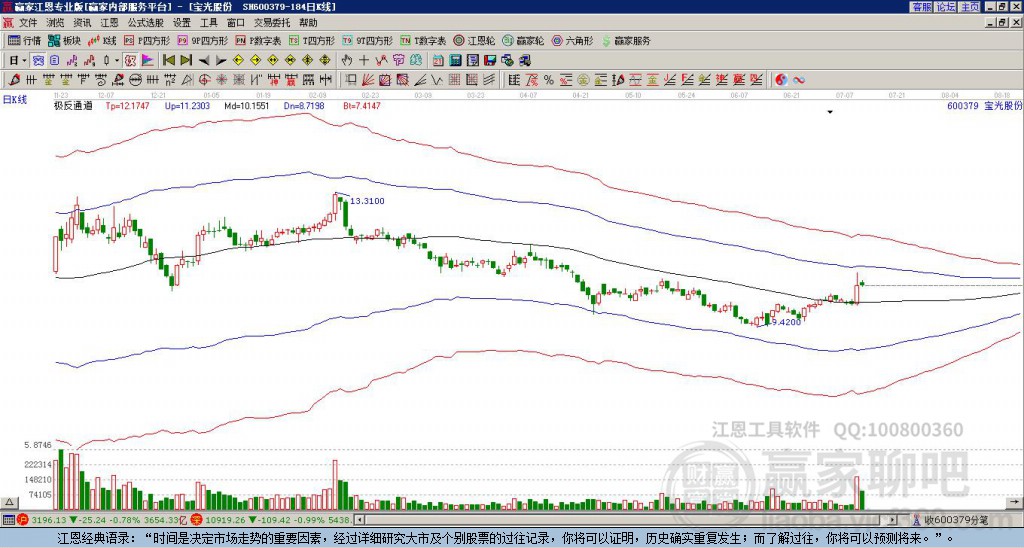
Task: Click the black down-triangle date marker
Action: 830,112
